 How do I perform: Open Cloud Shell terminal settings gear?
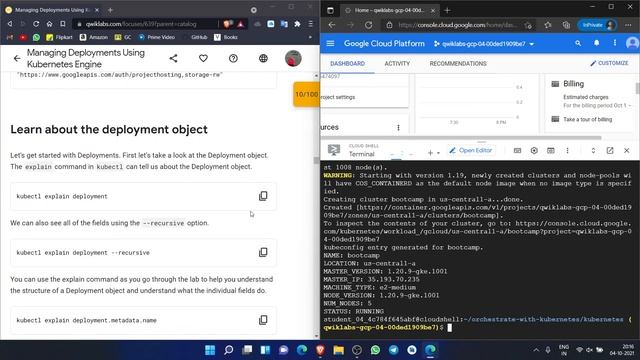534,151
